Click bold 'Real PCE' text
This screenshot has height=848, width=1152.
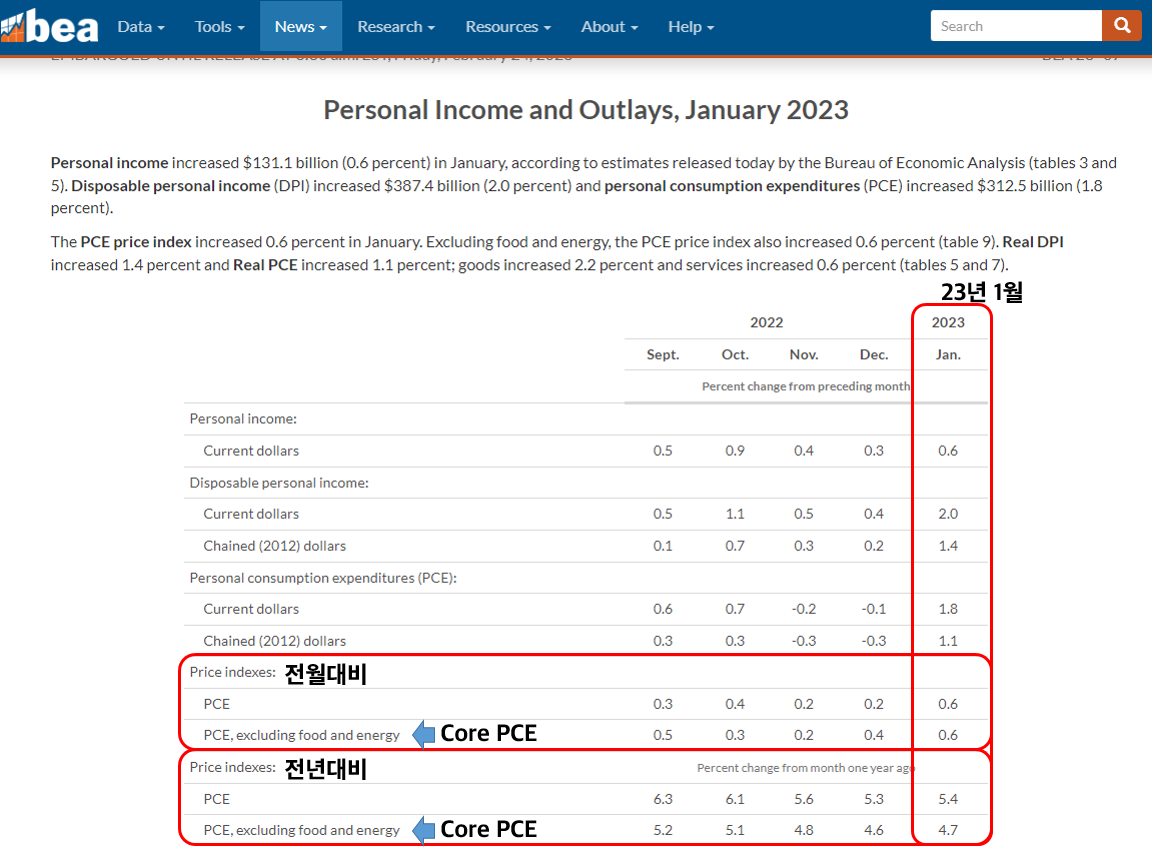pos(265,265)
